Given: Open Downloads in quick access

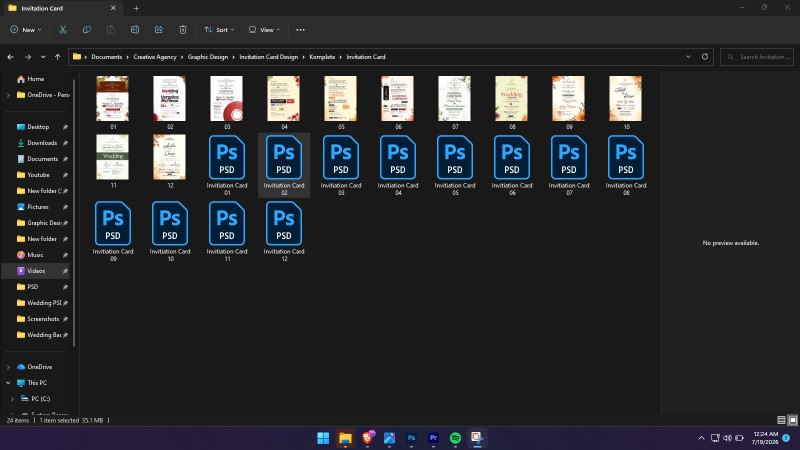Looking at the screenshot, I should point(42,143).
